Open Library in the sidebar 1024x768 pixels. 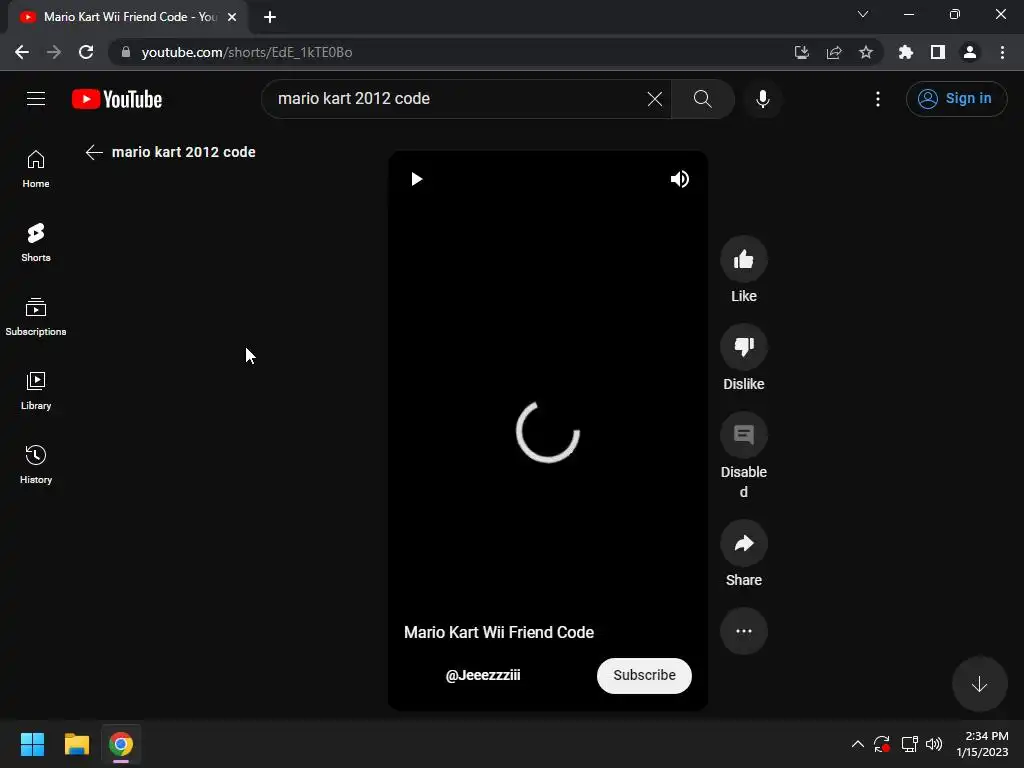[36, 391]
